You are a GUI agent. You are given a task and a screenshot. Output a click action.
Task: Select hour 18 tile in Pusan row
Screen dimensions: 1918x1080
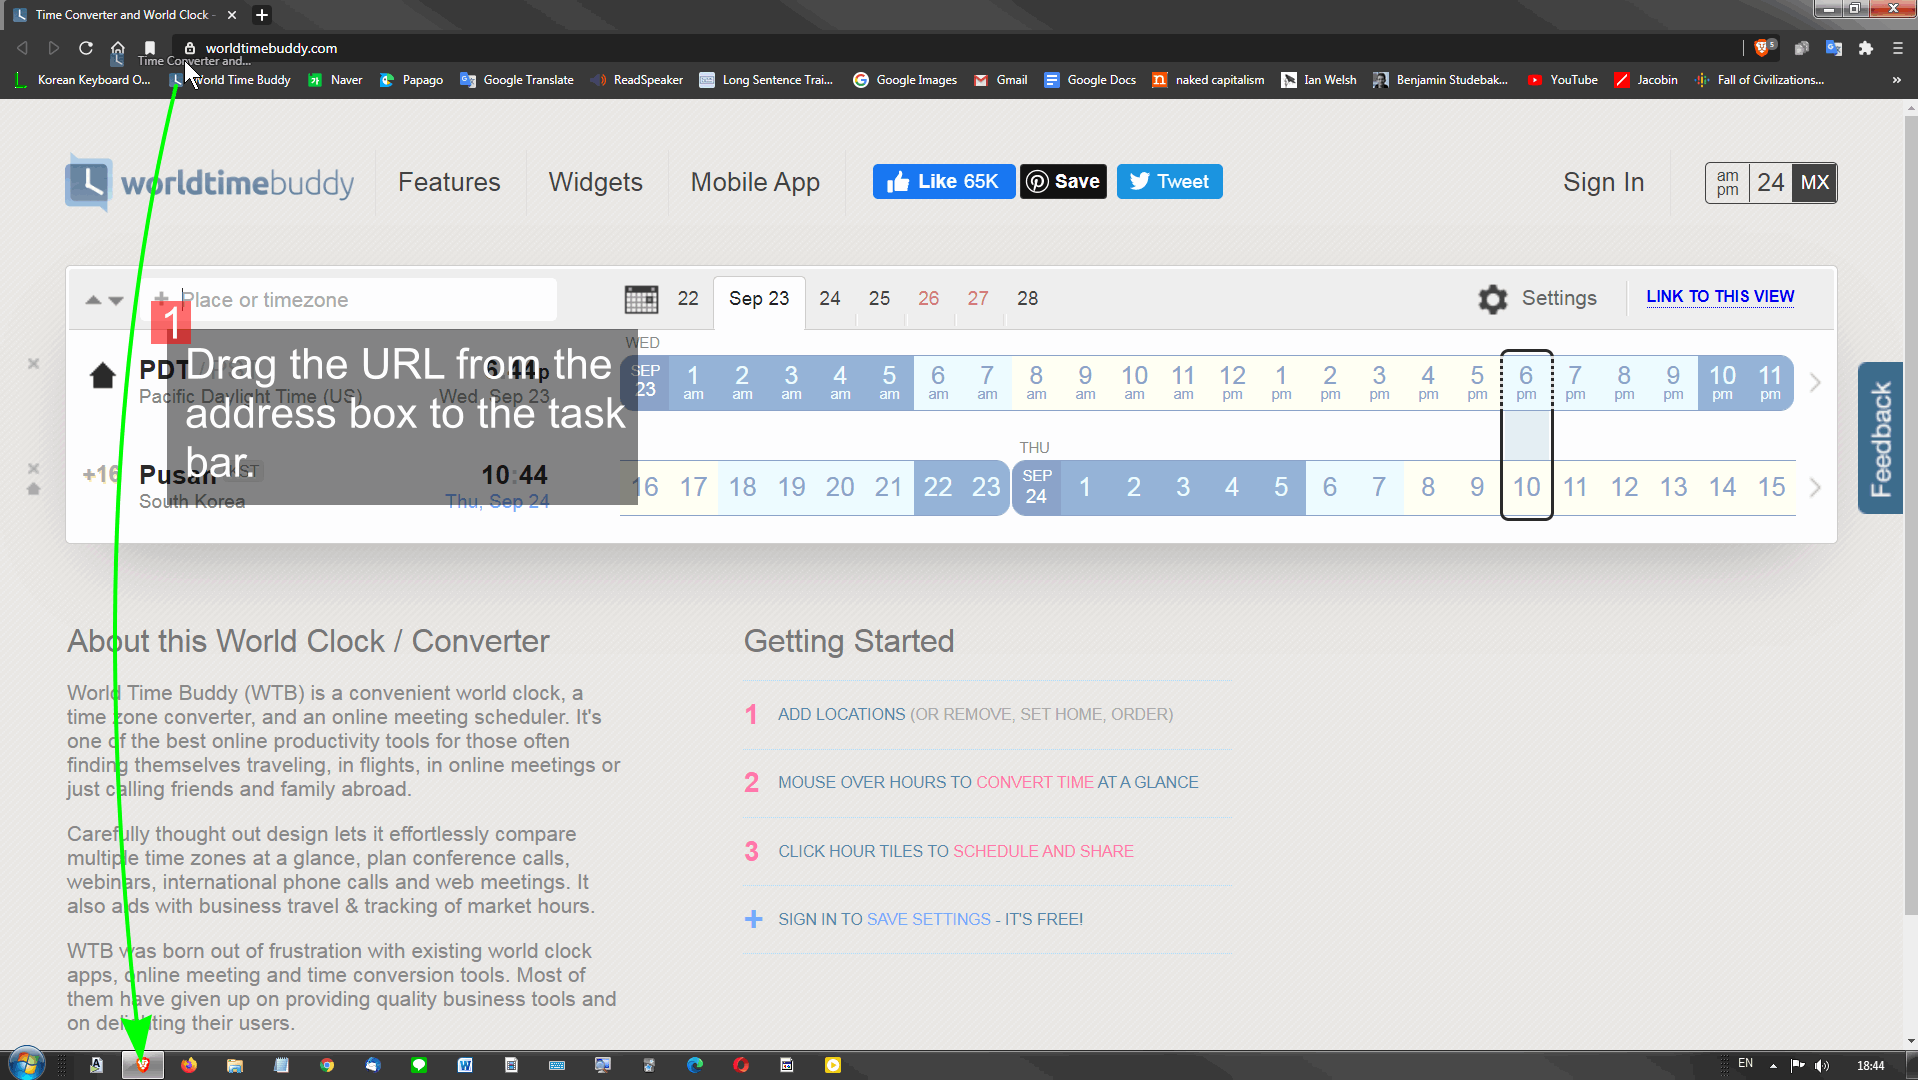tap(742, 488)
